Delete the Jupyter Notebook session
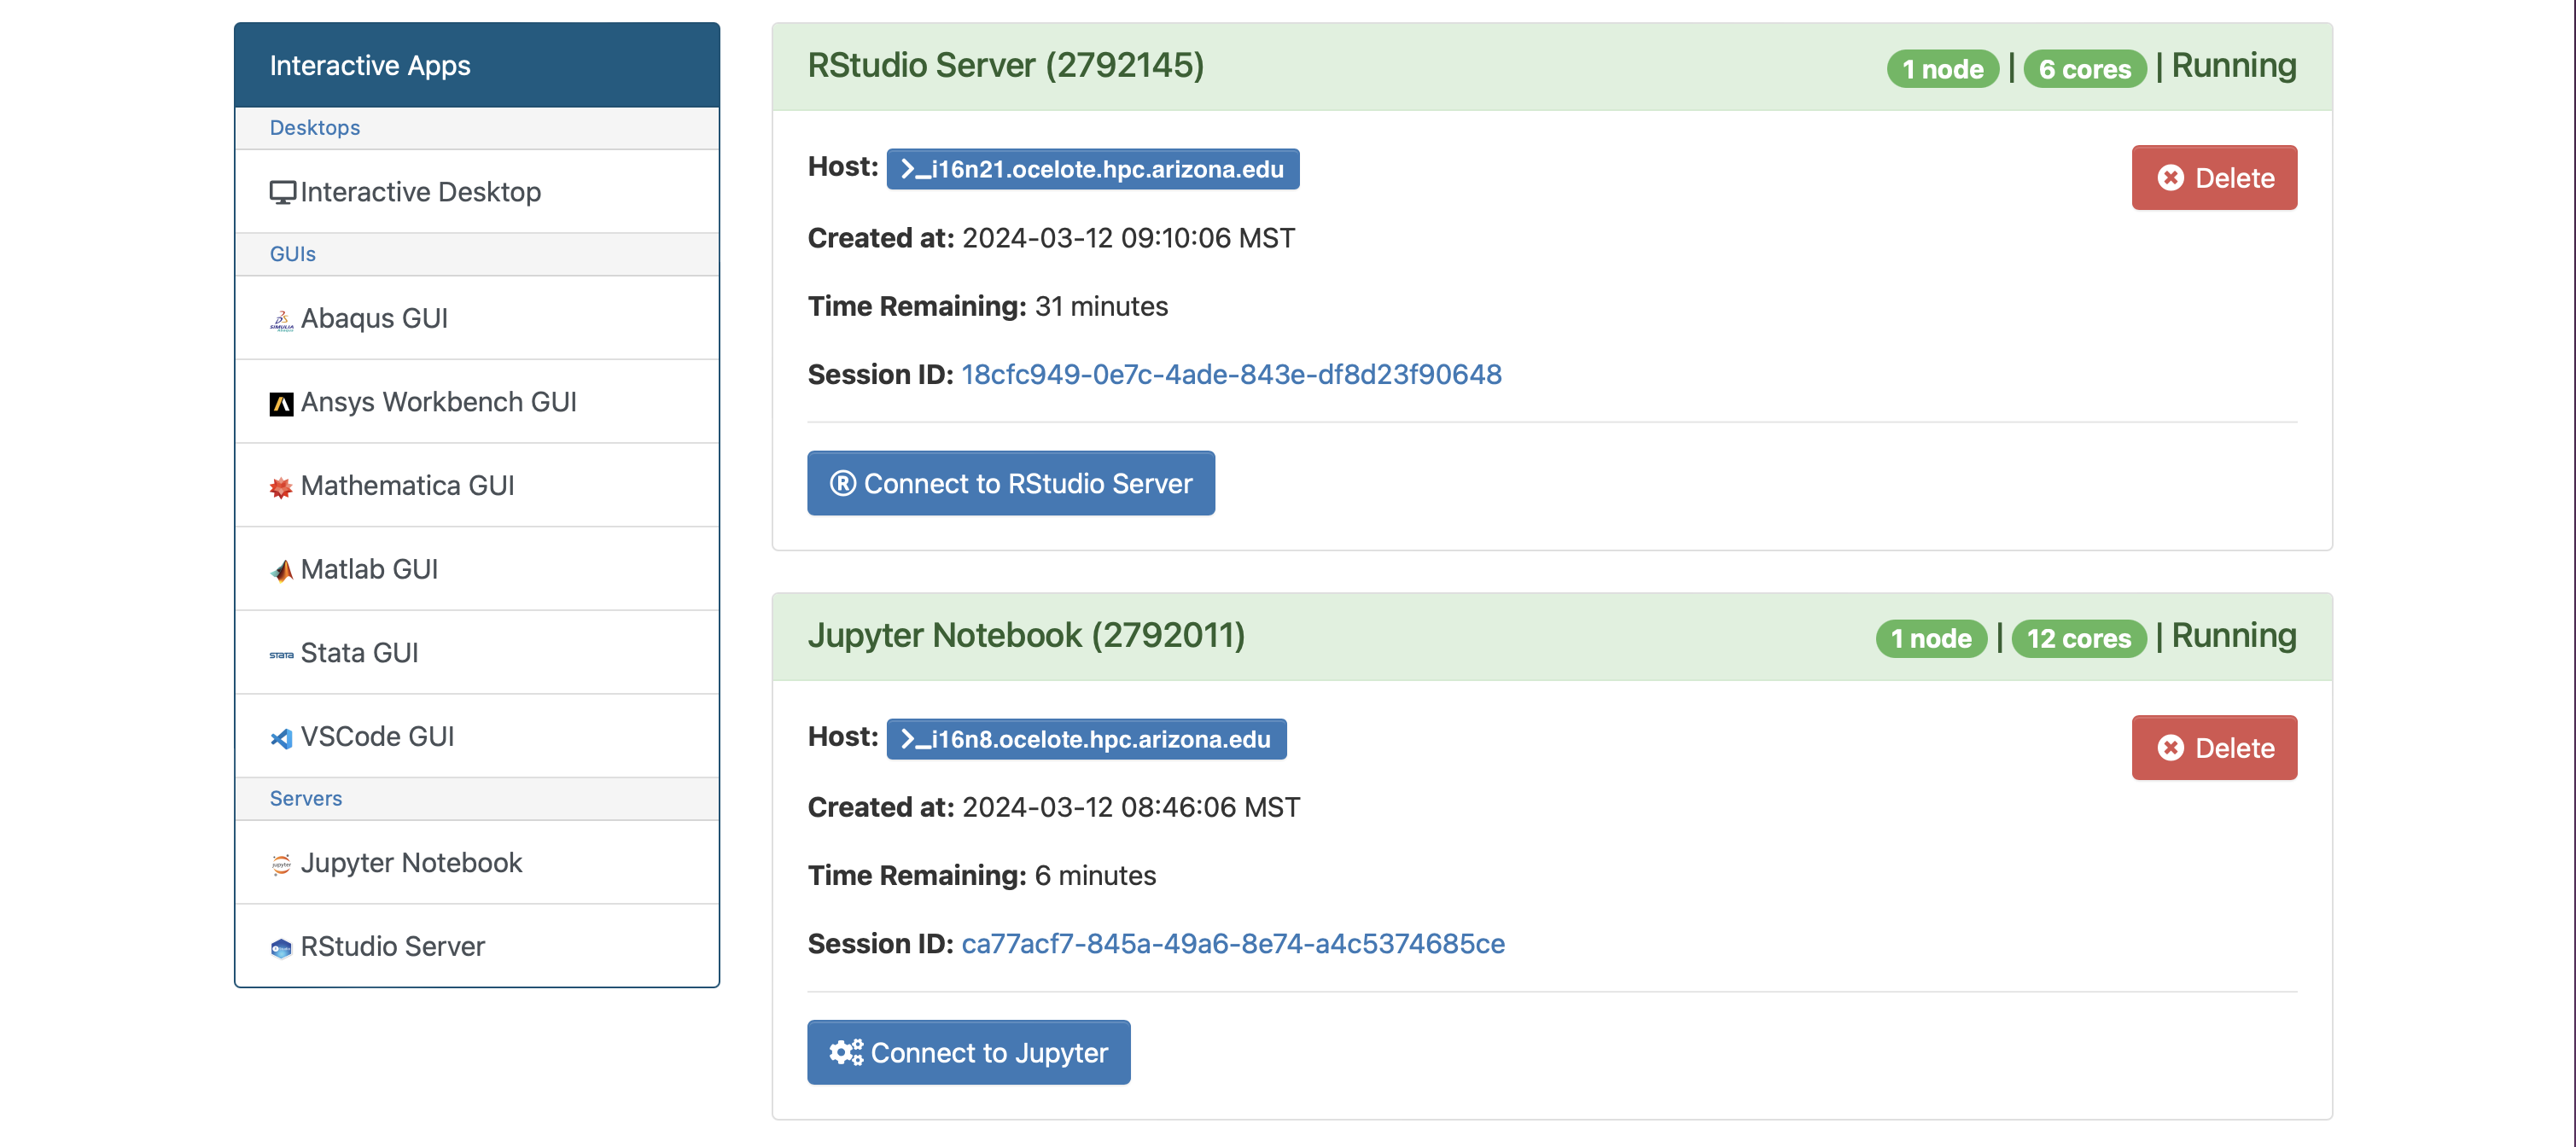The height and width of the screenshot is (1147, 2576). (2213, 748)
